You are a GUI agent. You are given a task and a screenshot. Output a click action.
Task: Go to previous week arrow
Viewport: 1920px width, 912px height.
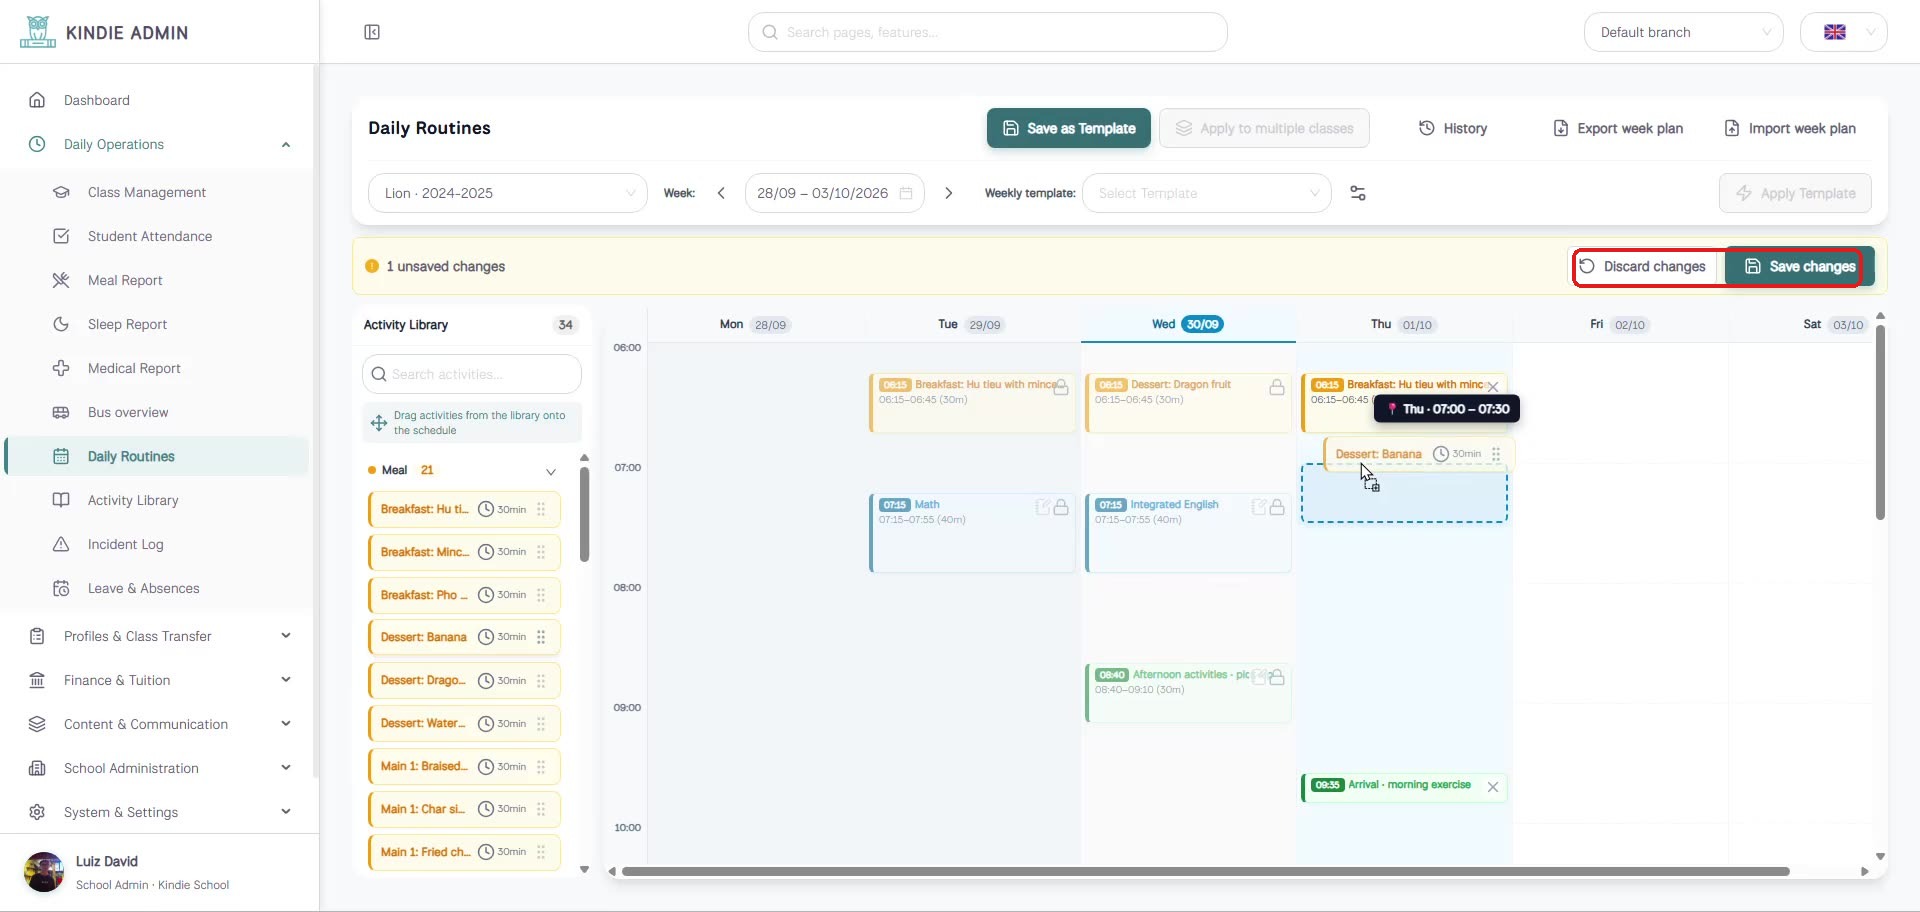click(721, 193)
